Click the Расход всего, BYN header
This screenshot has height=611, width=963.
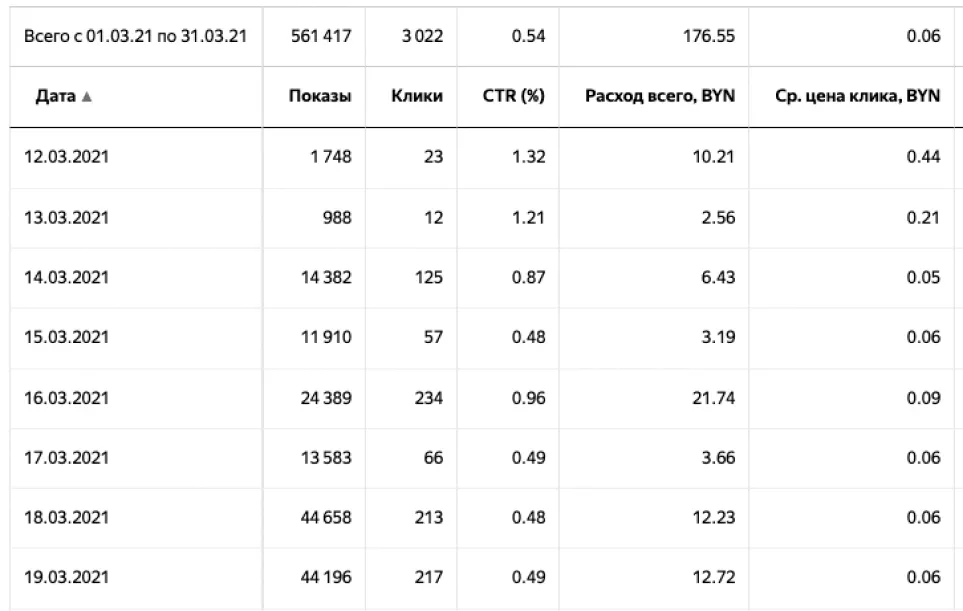[659, 97]
